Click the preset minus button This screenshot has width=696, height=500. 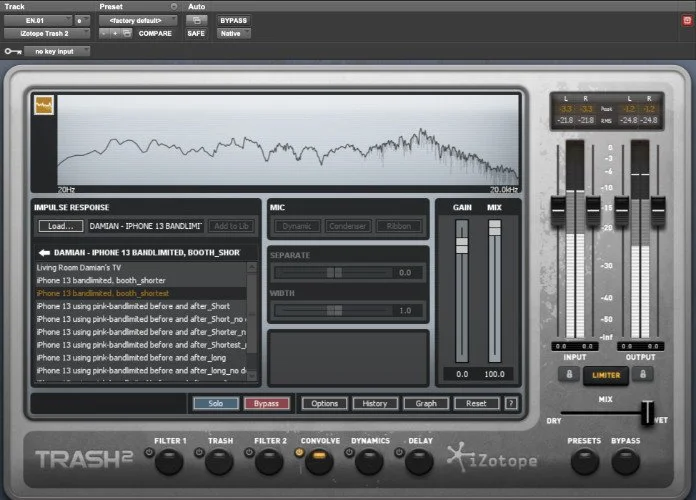click(103, 33)
